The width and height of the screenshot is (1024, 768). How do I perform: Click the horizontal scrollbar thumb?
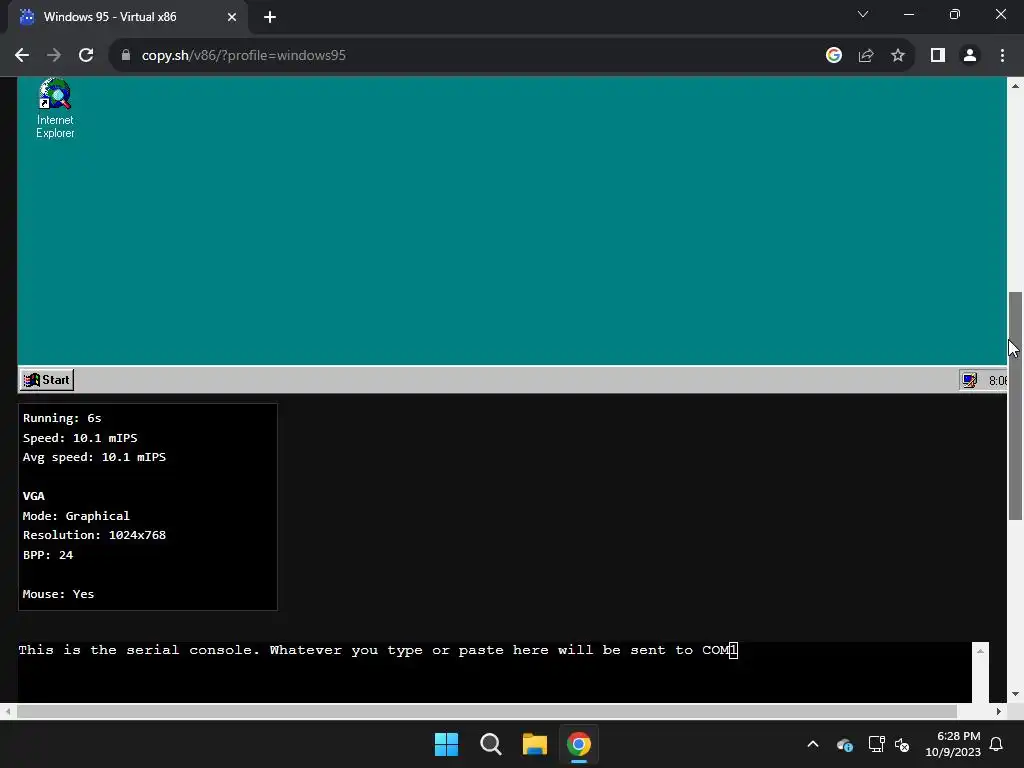487,711
